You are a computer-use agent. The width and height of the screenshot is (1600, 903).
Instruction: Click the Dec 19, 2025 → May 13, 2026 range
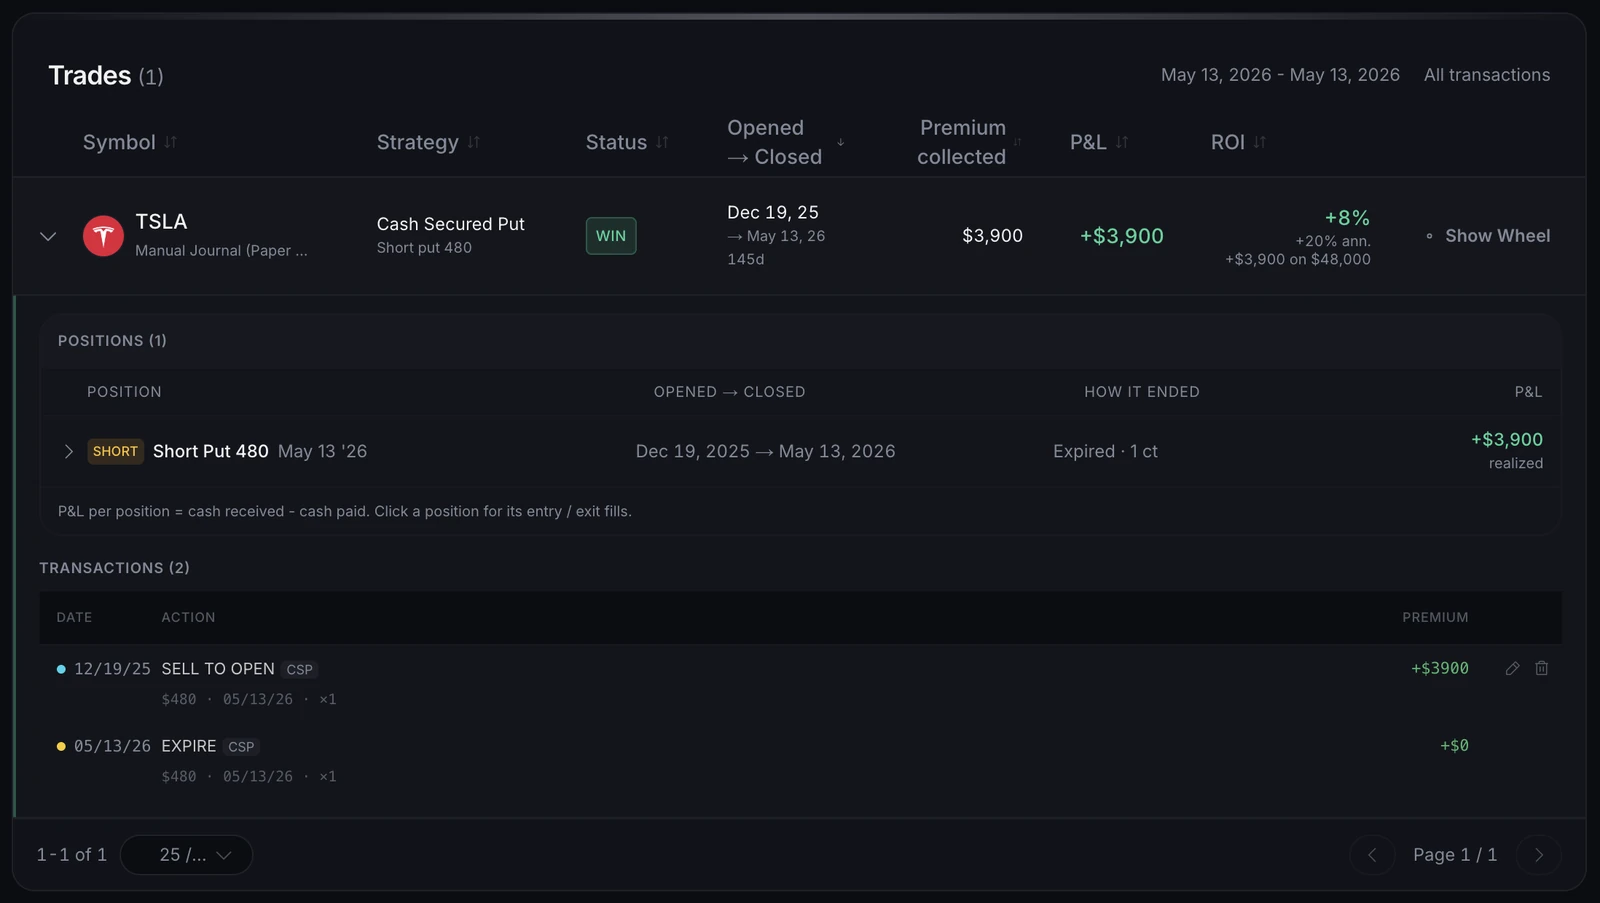tap(766, 452)
